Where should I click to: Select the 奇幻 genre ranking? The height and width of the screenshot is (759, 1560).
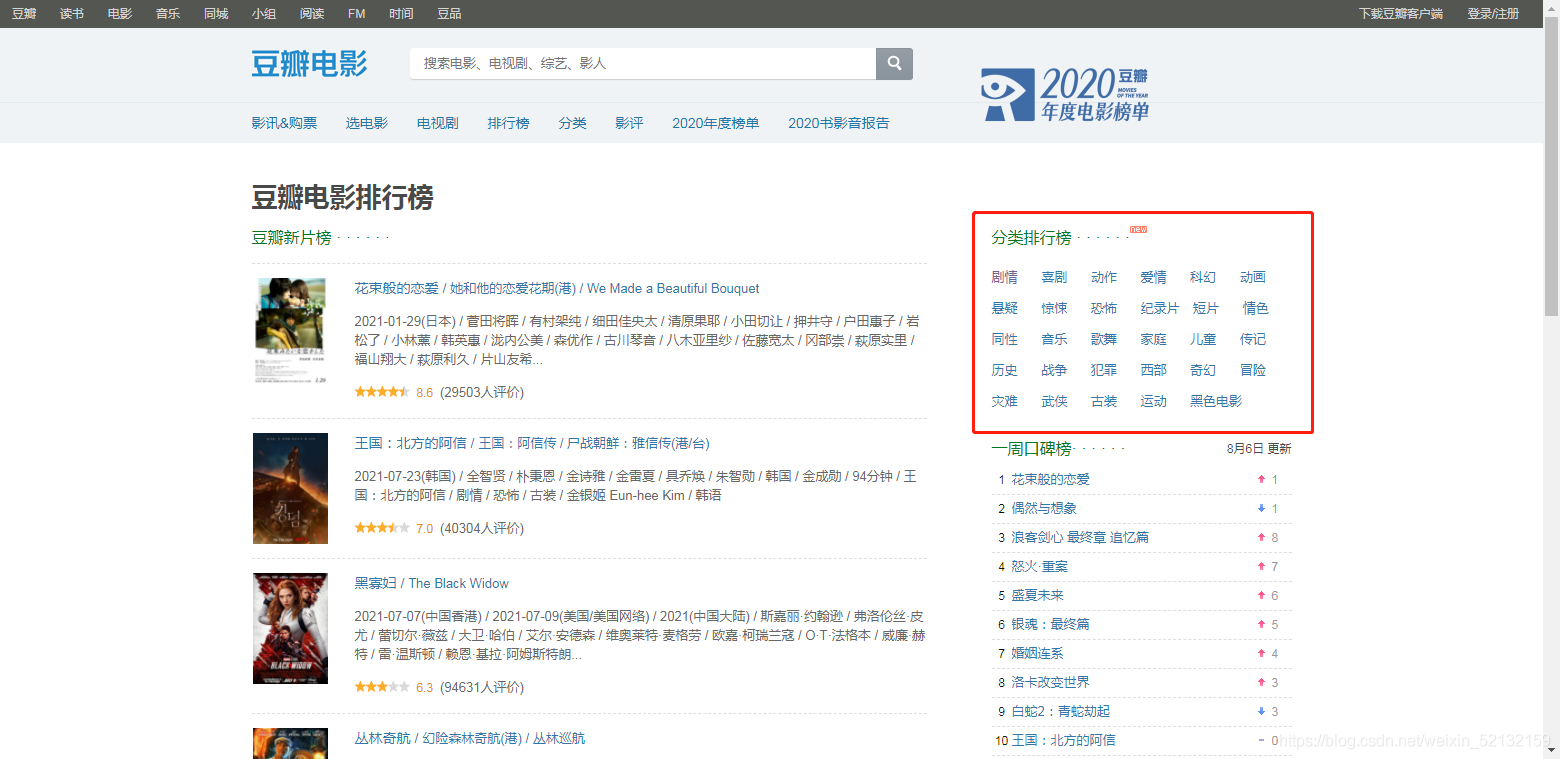click(1203, 370)
